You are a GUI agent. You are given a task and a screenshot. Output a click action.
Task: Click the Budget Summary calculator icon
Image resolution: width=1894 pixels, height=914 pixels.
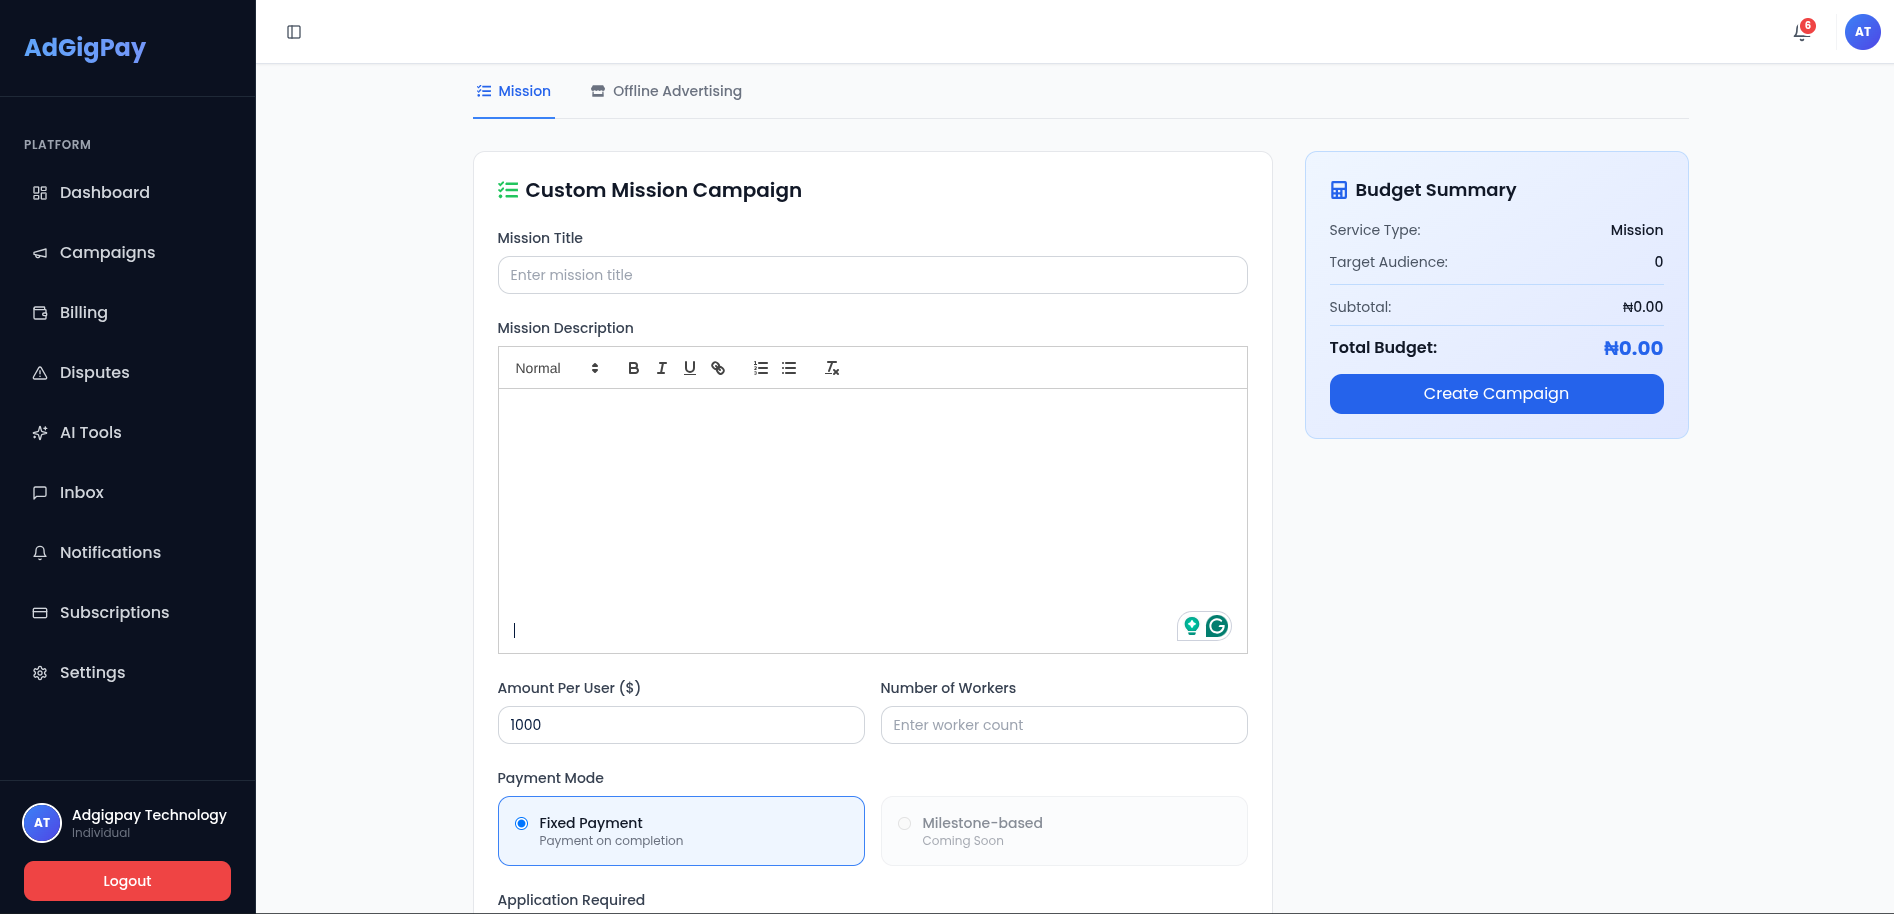[1339, 190]
